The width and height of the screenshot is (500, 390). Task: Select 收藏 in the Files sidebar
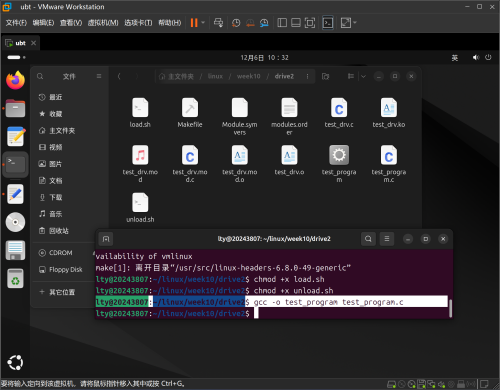[68, 114]
